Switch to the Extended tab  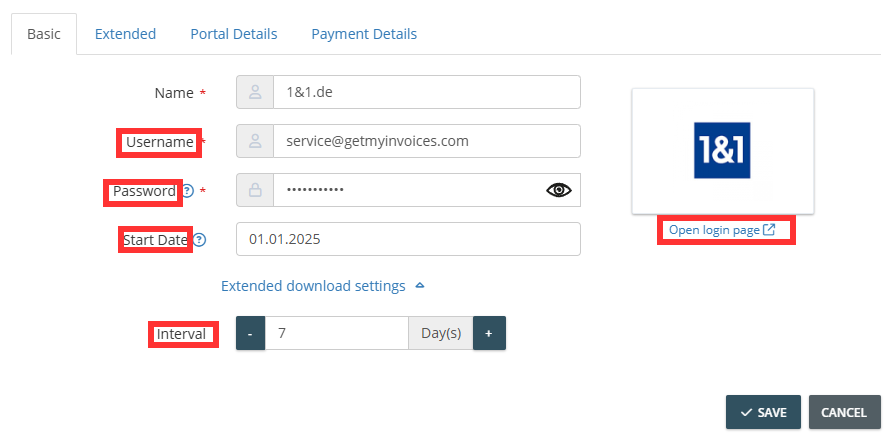[125, 34]
